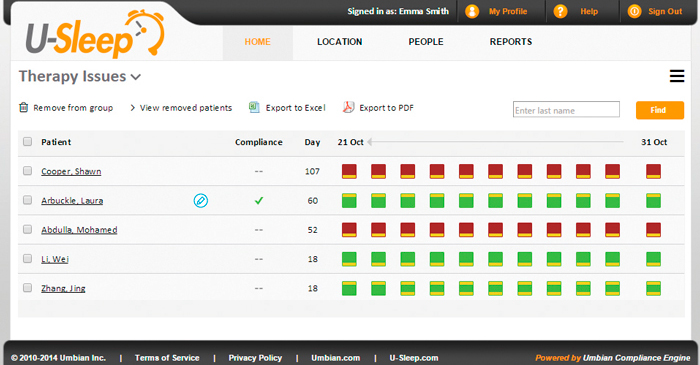The image size is (700, 365).
Task: Open the Terms of Service footer link
Action: [167, 358]
